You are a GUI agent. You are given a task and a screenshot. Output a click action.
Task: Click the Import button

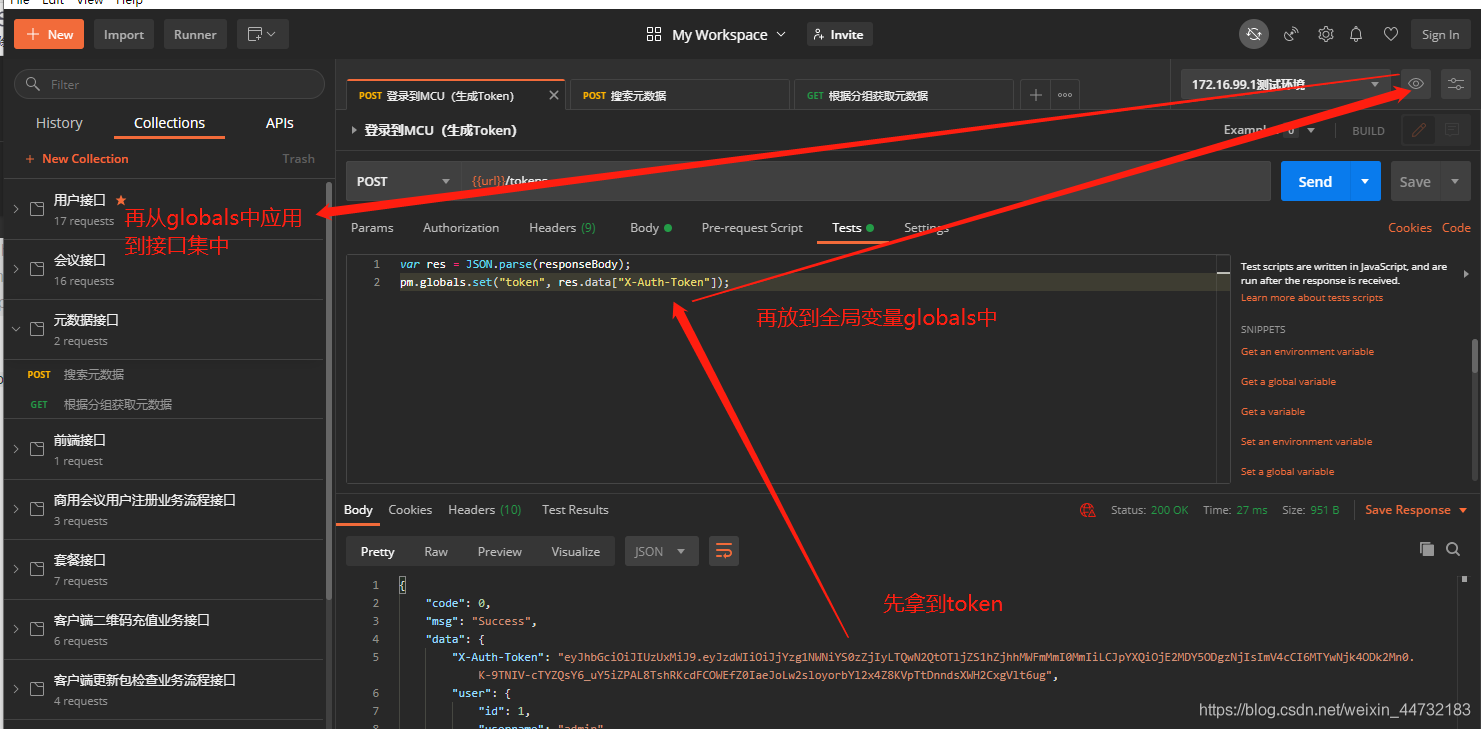tap(124, 34)
